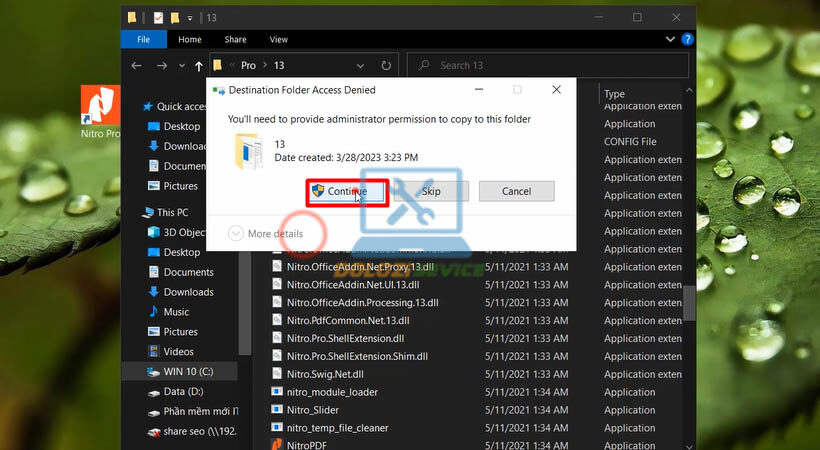Click Properties icon in quick access toolbar
The height and width of the screenshot is (450, 820).
(158, 18)
